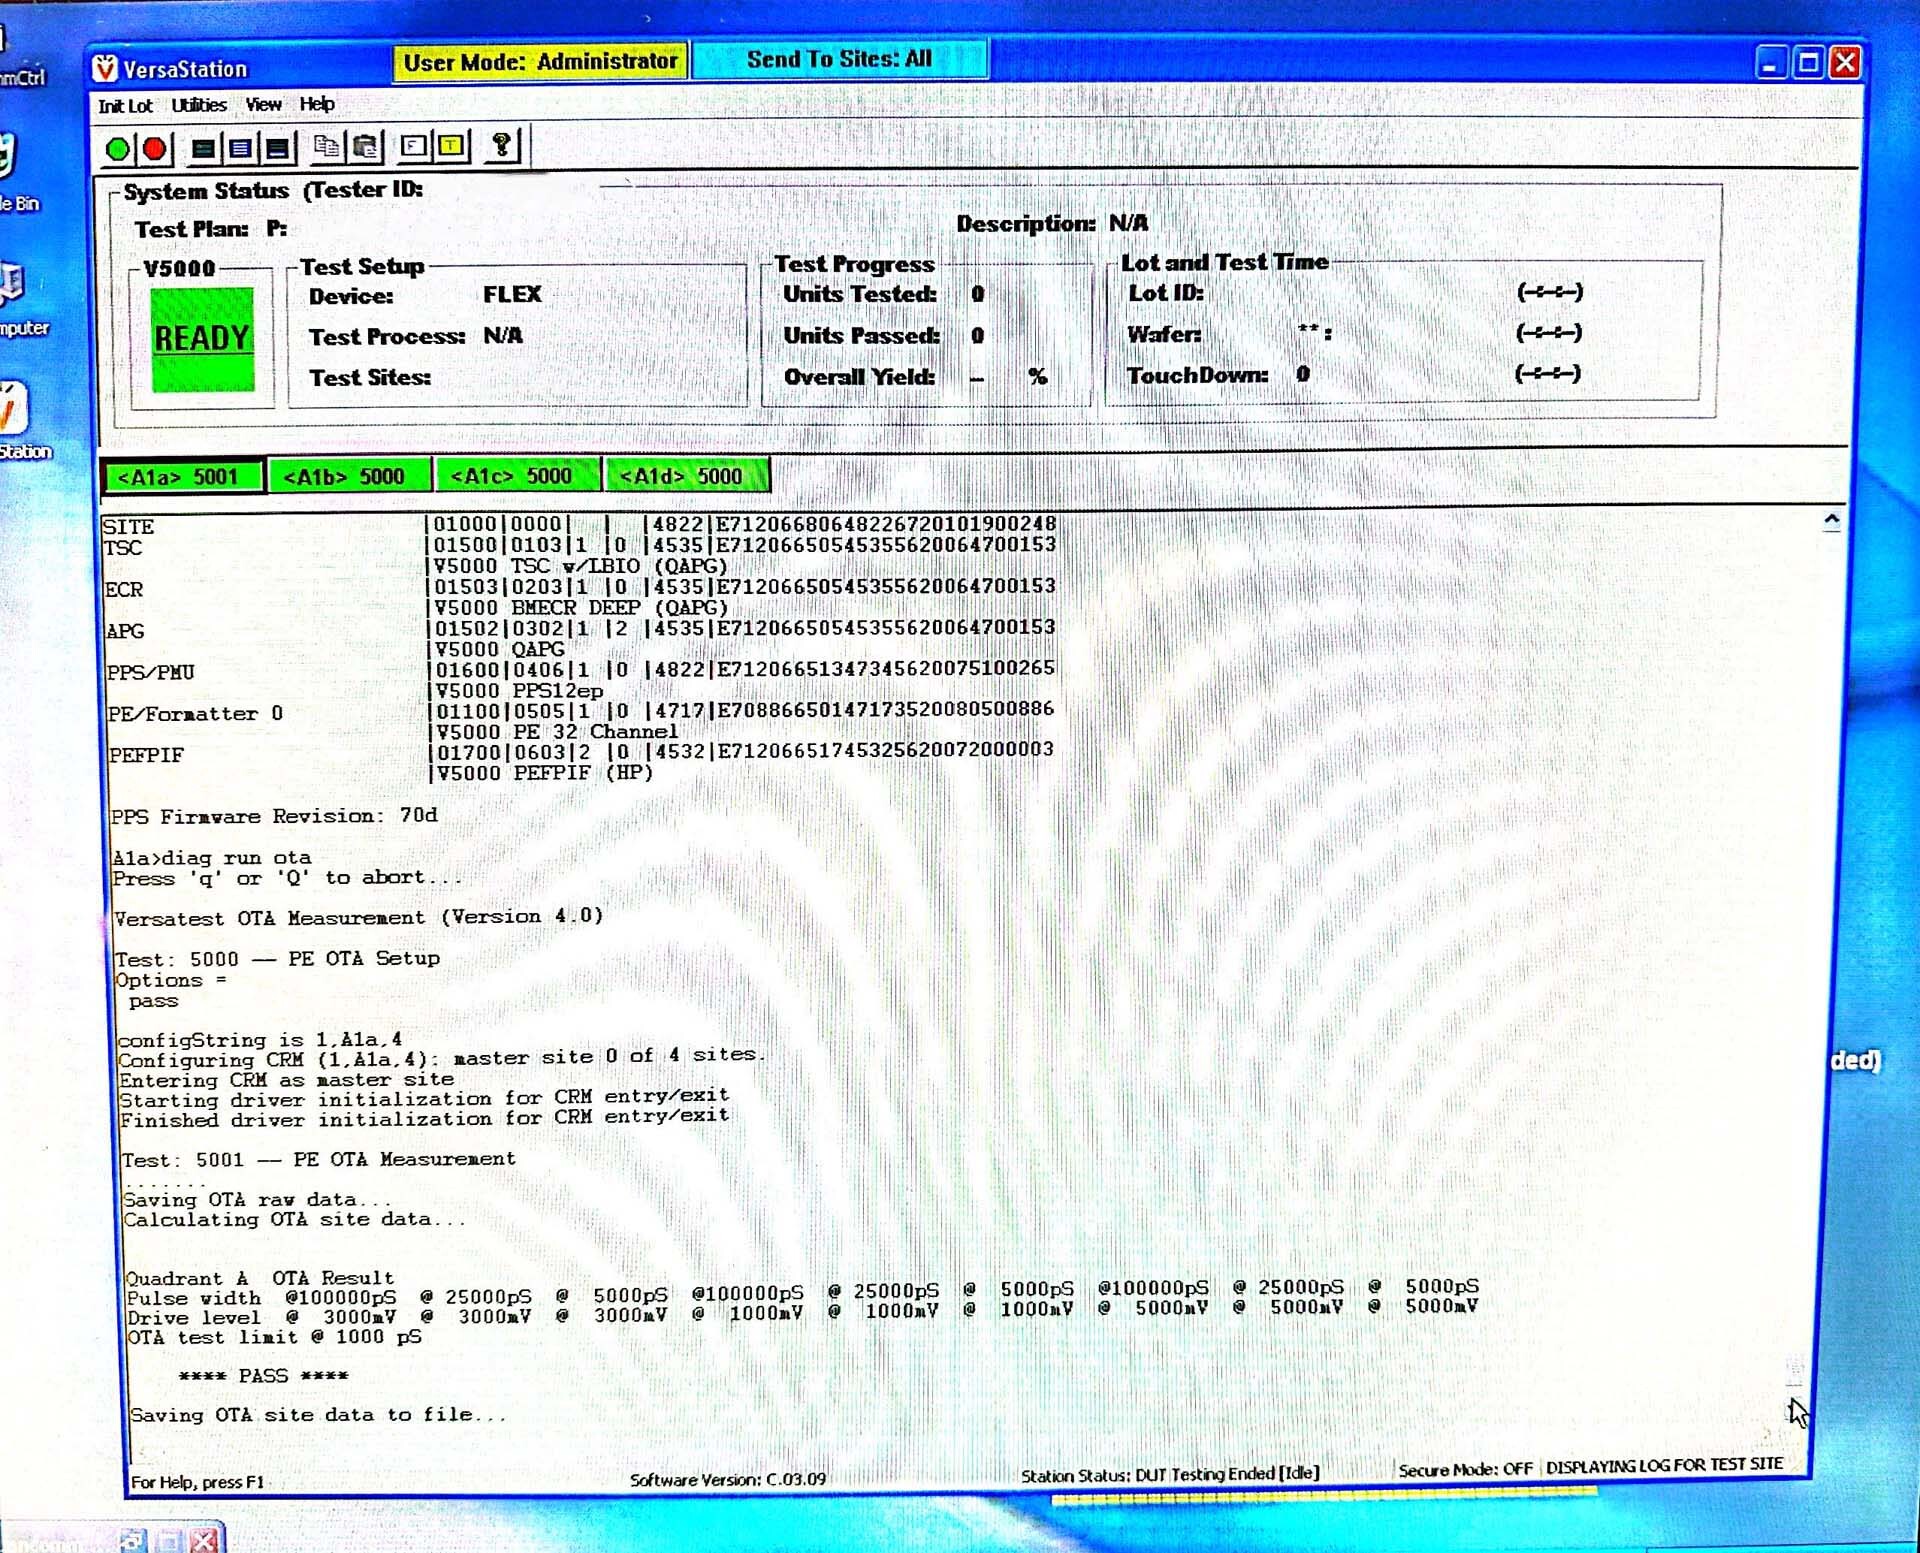The height and width of the screenshot is (1553, 1920).
Task: Click 'PPS Firmware Revision: 70d' log line
Action: (x=274, y=816)
